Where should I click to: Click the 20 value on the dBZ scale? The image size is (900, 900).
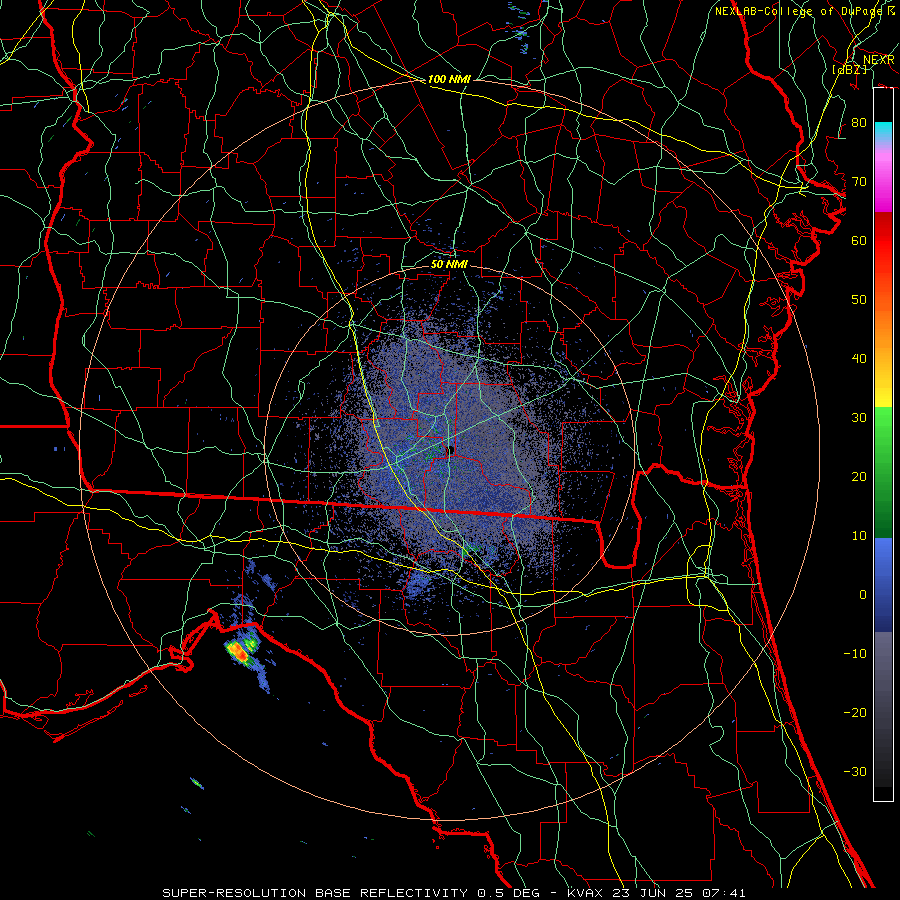coord(859,477)
